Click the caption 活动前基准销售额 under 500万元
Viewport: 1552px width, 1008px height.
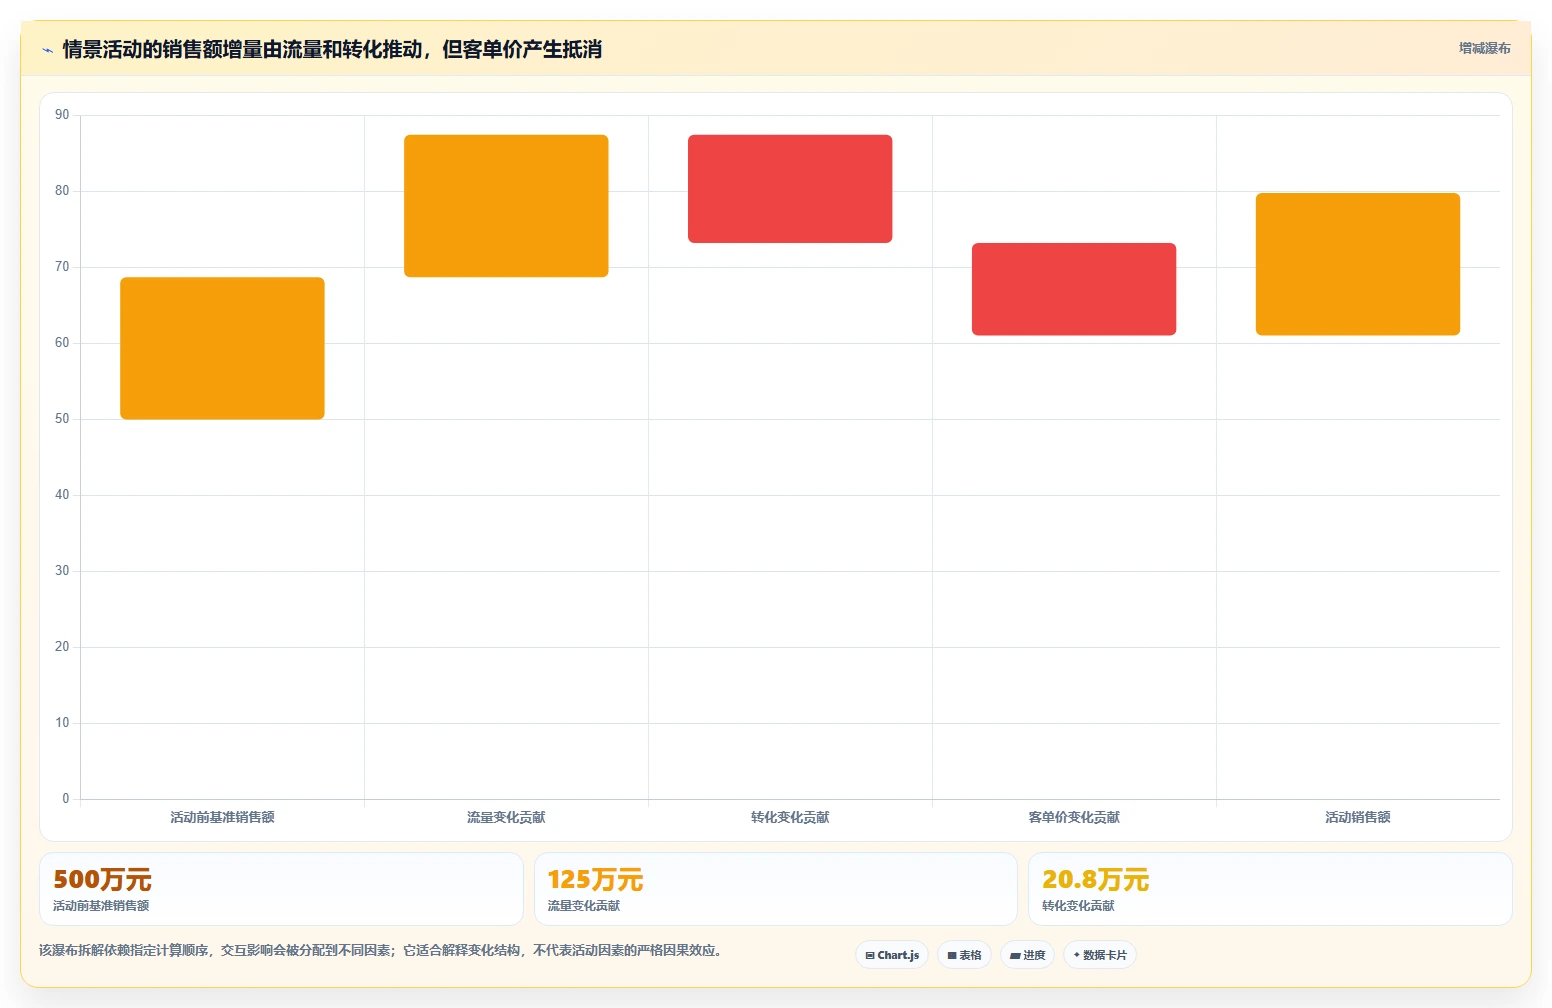101,906
